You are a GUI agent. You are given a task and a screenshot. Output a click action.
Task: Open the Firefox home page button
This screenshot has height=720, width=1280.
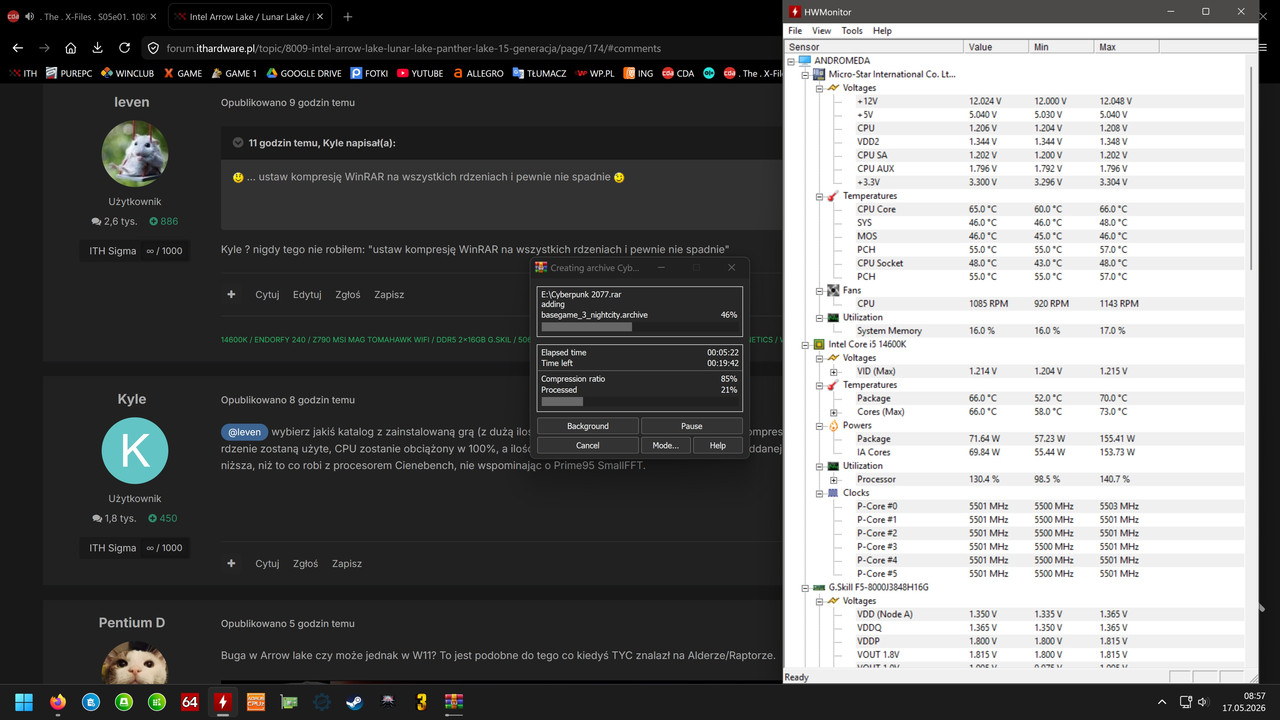71,48
